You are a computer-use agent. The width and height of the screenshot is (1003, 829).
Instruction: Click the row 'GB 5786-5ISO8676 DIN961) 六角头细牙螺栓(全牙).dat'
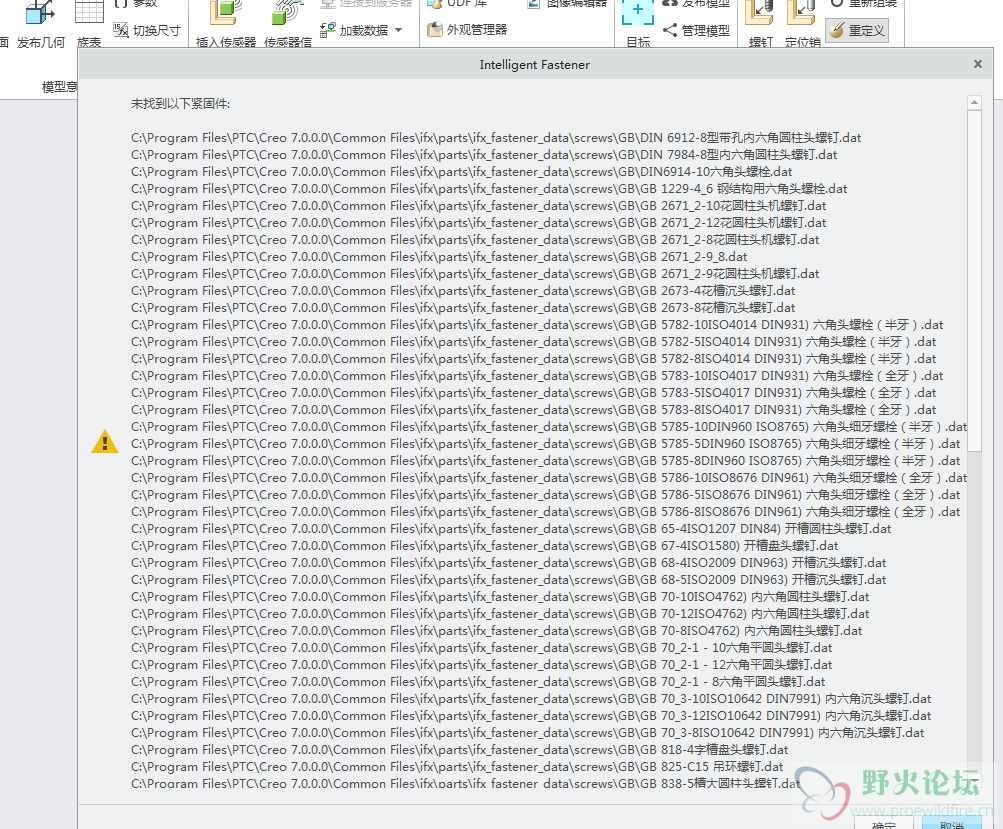[x=546, y=494]
